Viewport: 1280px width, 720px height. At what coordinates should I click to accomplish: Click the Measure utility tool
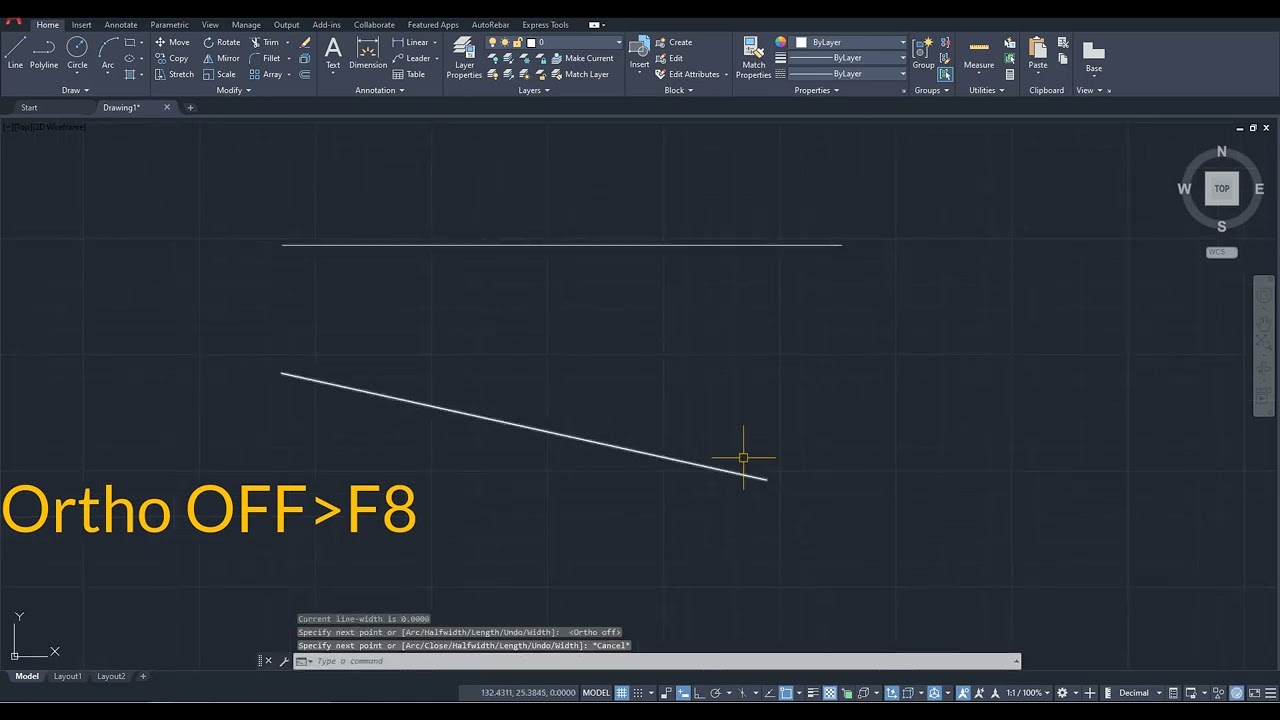pyautogui.click(x=979, y=52)
